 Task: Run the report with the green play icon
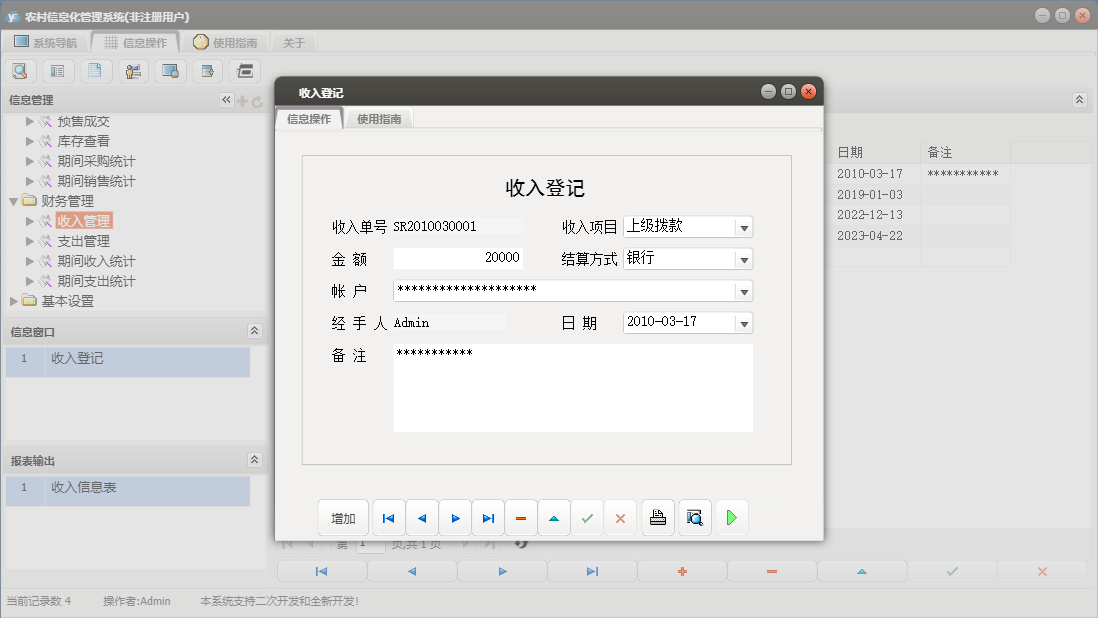pos(732,517)
